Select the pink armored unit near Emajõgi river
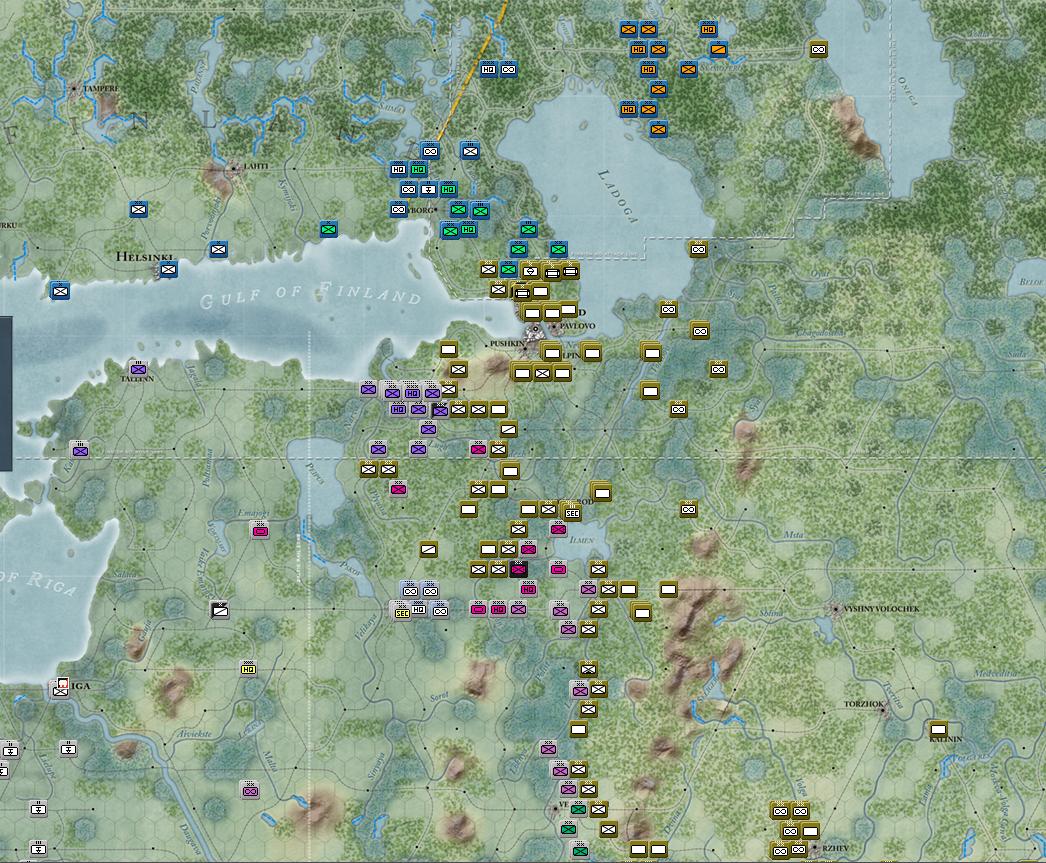This screenshot has width=1046, height=863. (x=260, y=531)
